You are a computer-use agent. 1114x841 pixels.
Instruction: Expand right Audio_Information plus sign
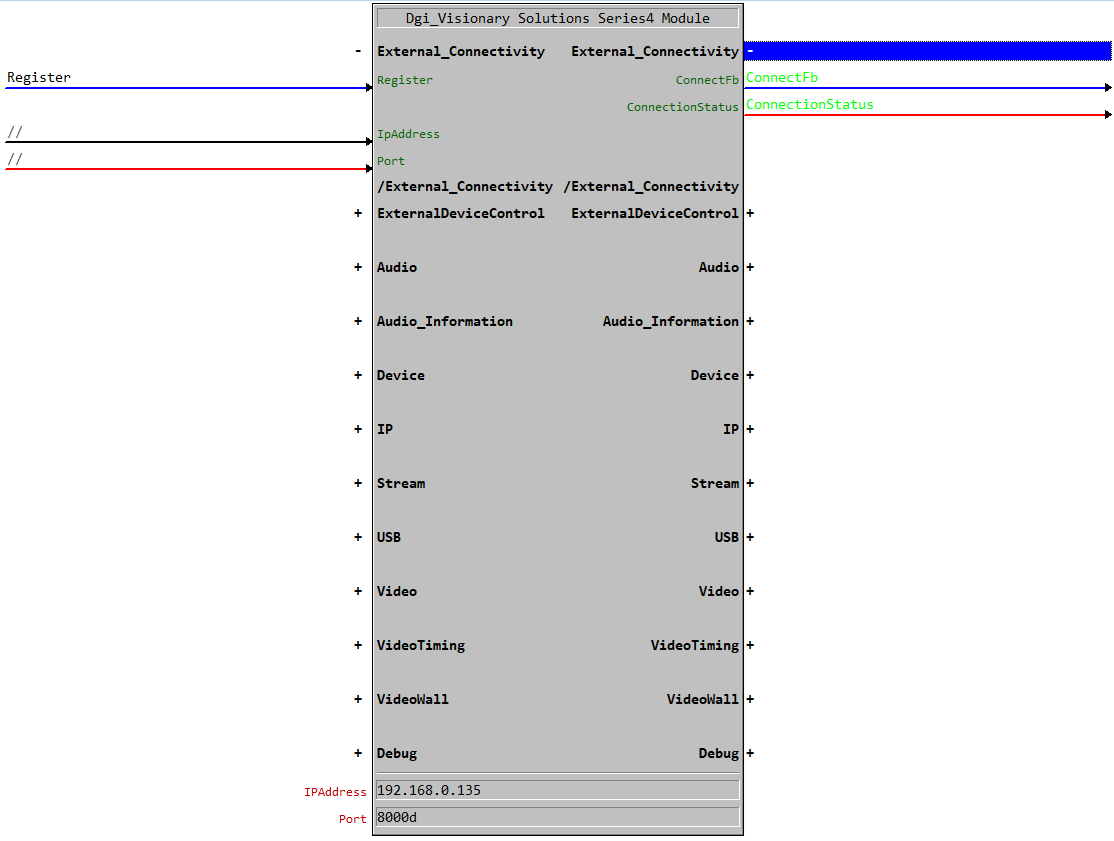tap(750, 321)
